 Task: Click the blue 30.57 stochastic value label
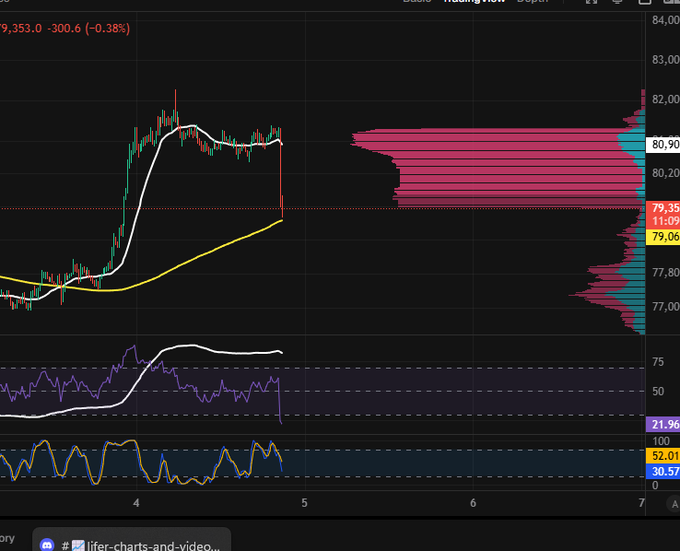(663, 472)
